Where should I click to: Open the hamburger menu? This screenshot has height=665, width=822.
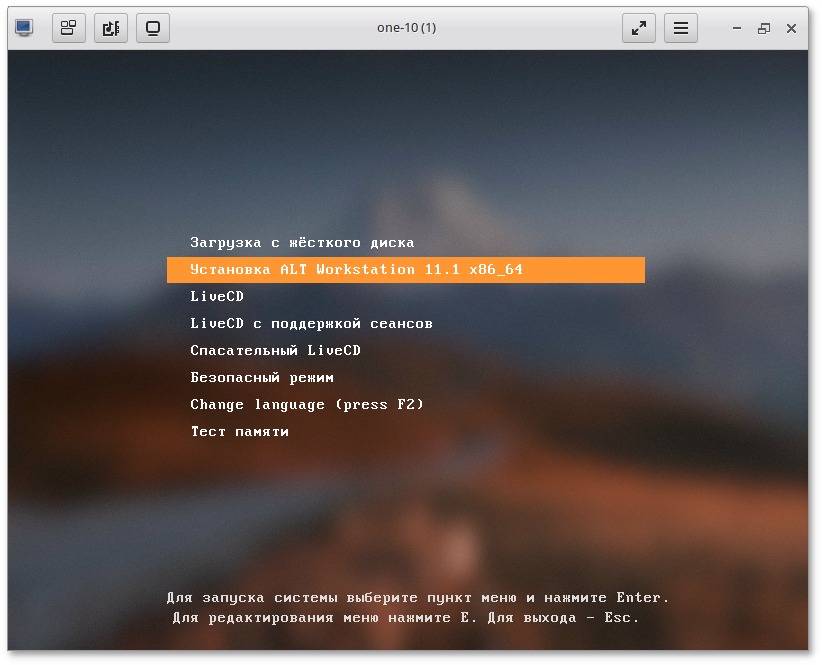(681, 28)
